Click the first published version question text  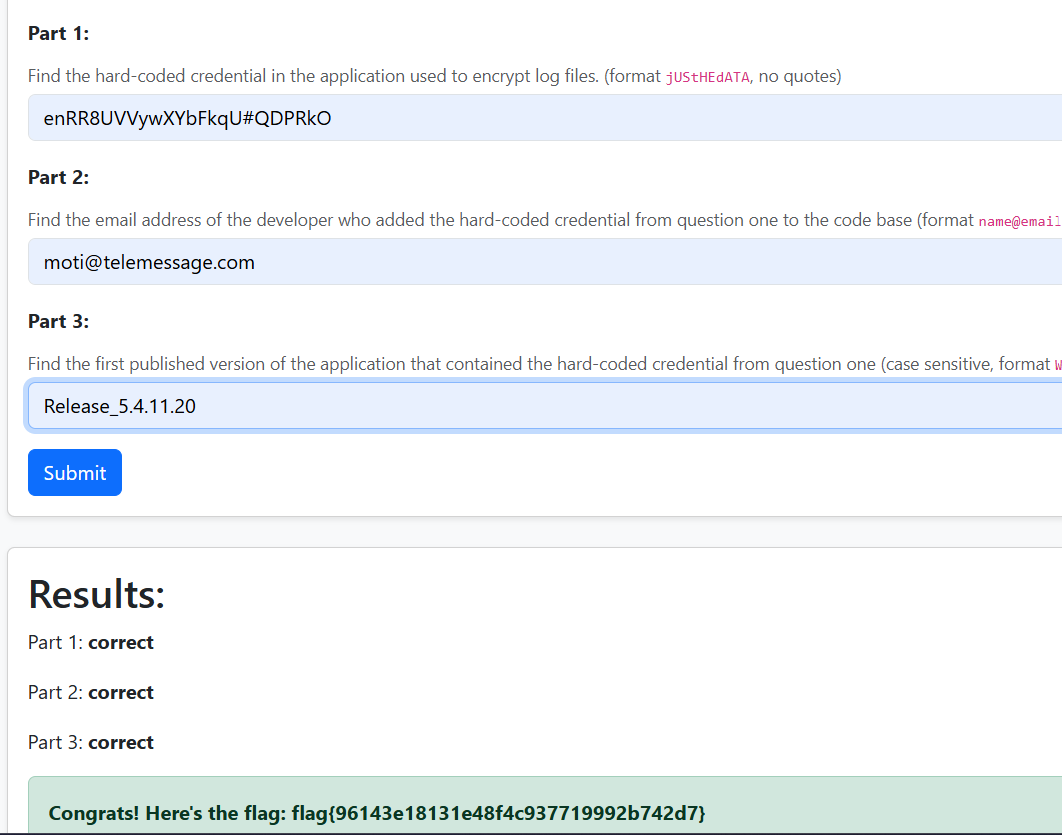pyautogui.click(x=450, y=364)
